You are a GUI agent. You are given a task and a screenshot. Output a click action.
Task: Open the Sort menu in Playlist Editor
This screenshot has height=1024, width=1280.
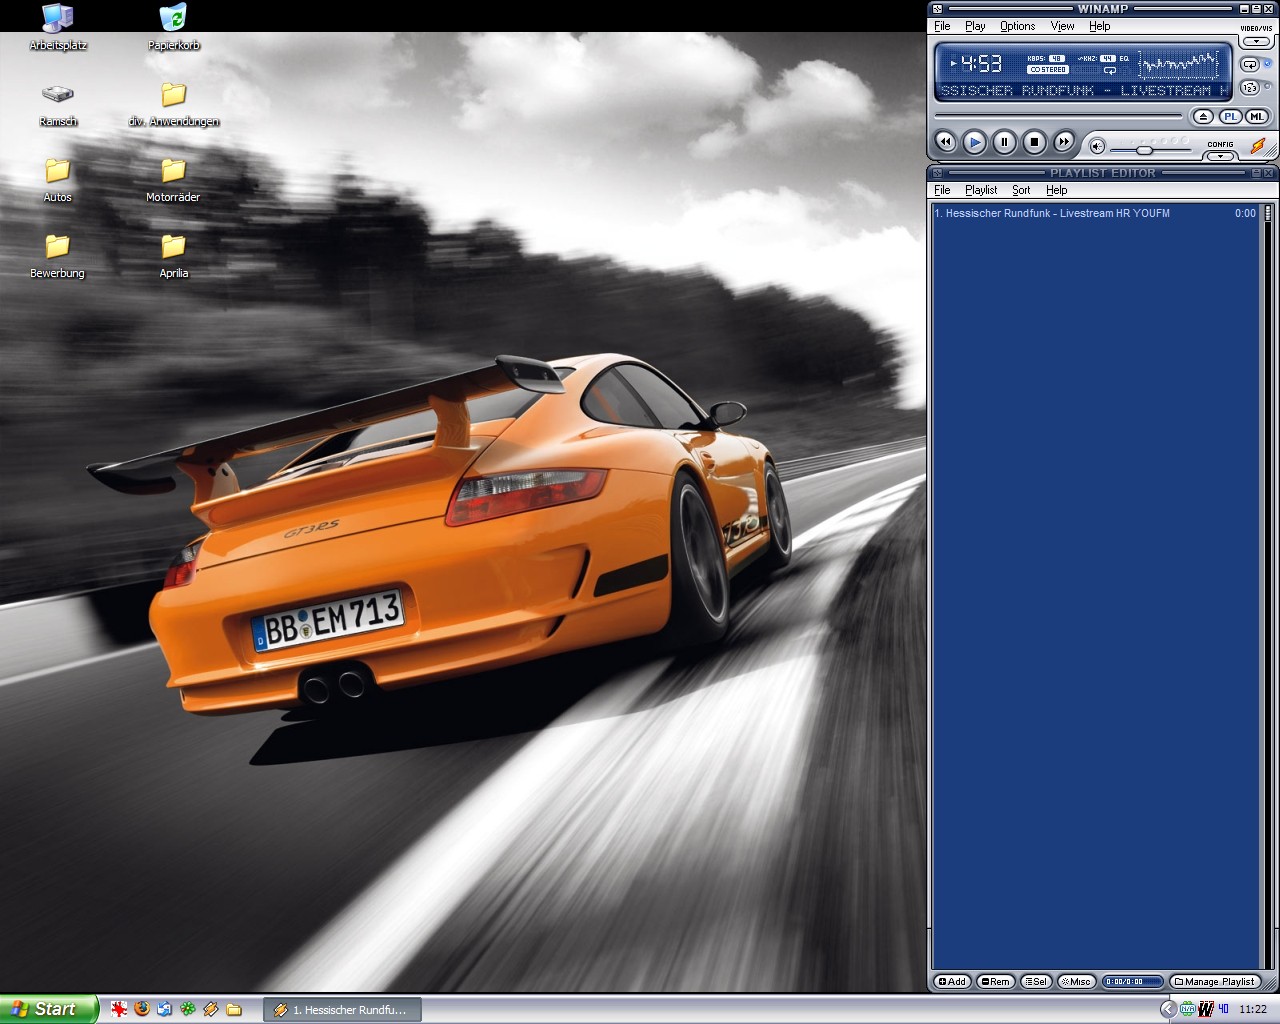[x=1021, y=190]
